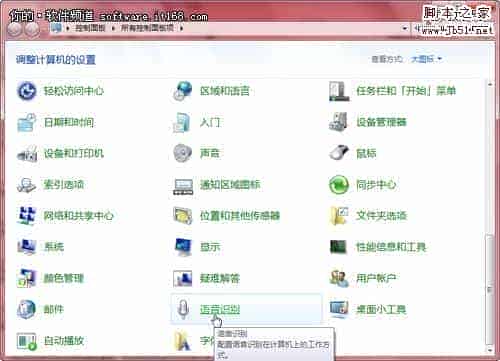Go forward with Forward navigation button
This screenshot has height=361, width=500.
32,30
